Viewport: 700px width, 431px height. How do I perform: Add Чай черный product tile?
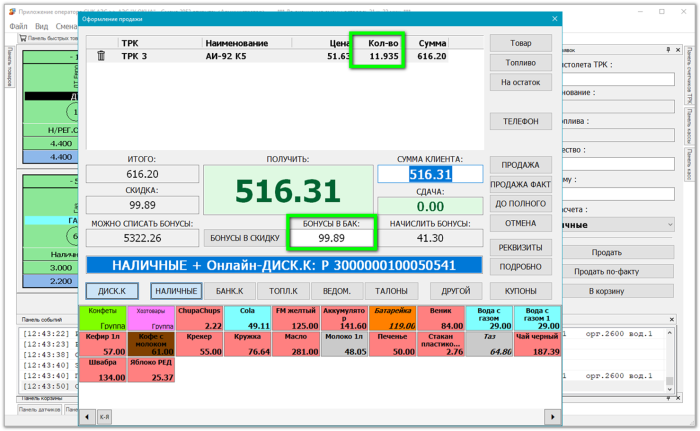(x=537, y=344)
